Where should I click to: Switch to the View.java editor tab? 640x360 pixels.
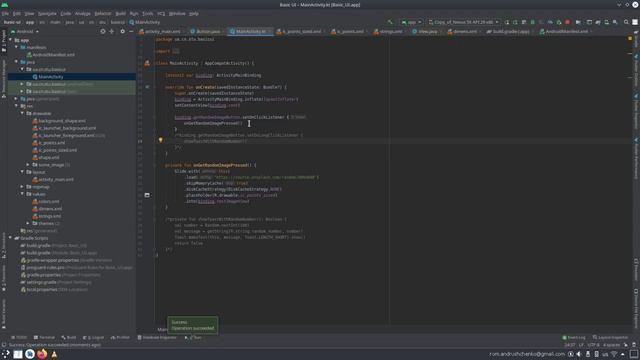click(426, 31)
